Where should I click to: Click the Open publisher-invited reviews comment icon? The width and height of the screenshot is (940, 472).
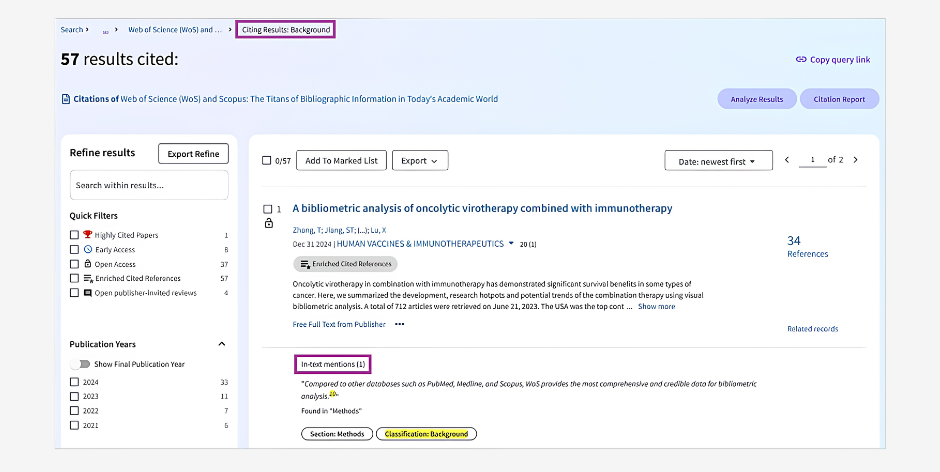click(x=88, y=293)
